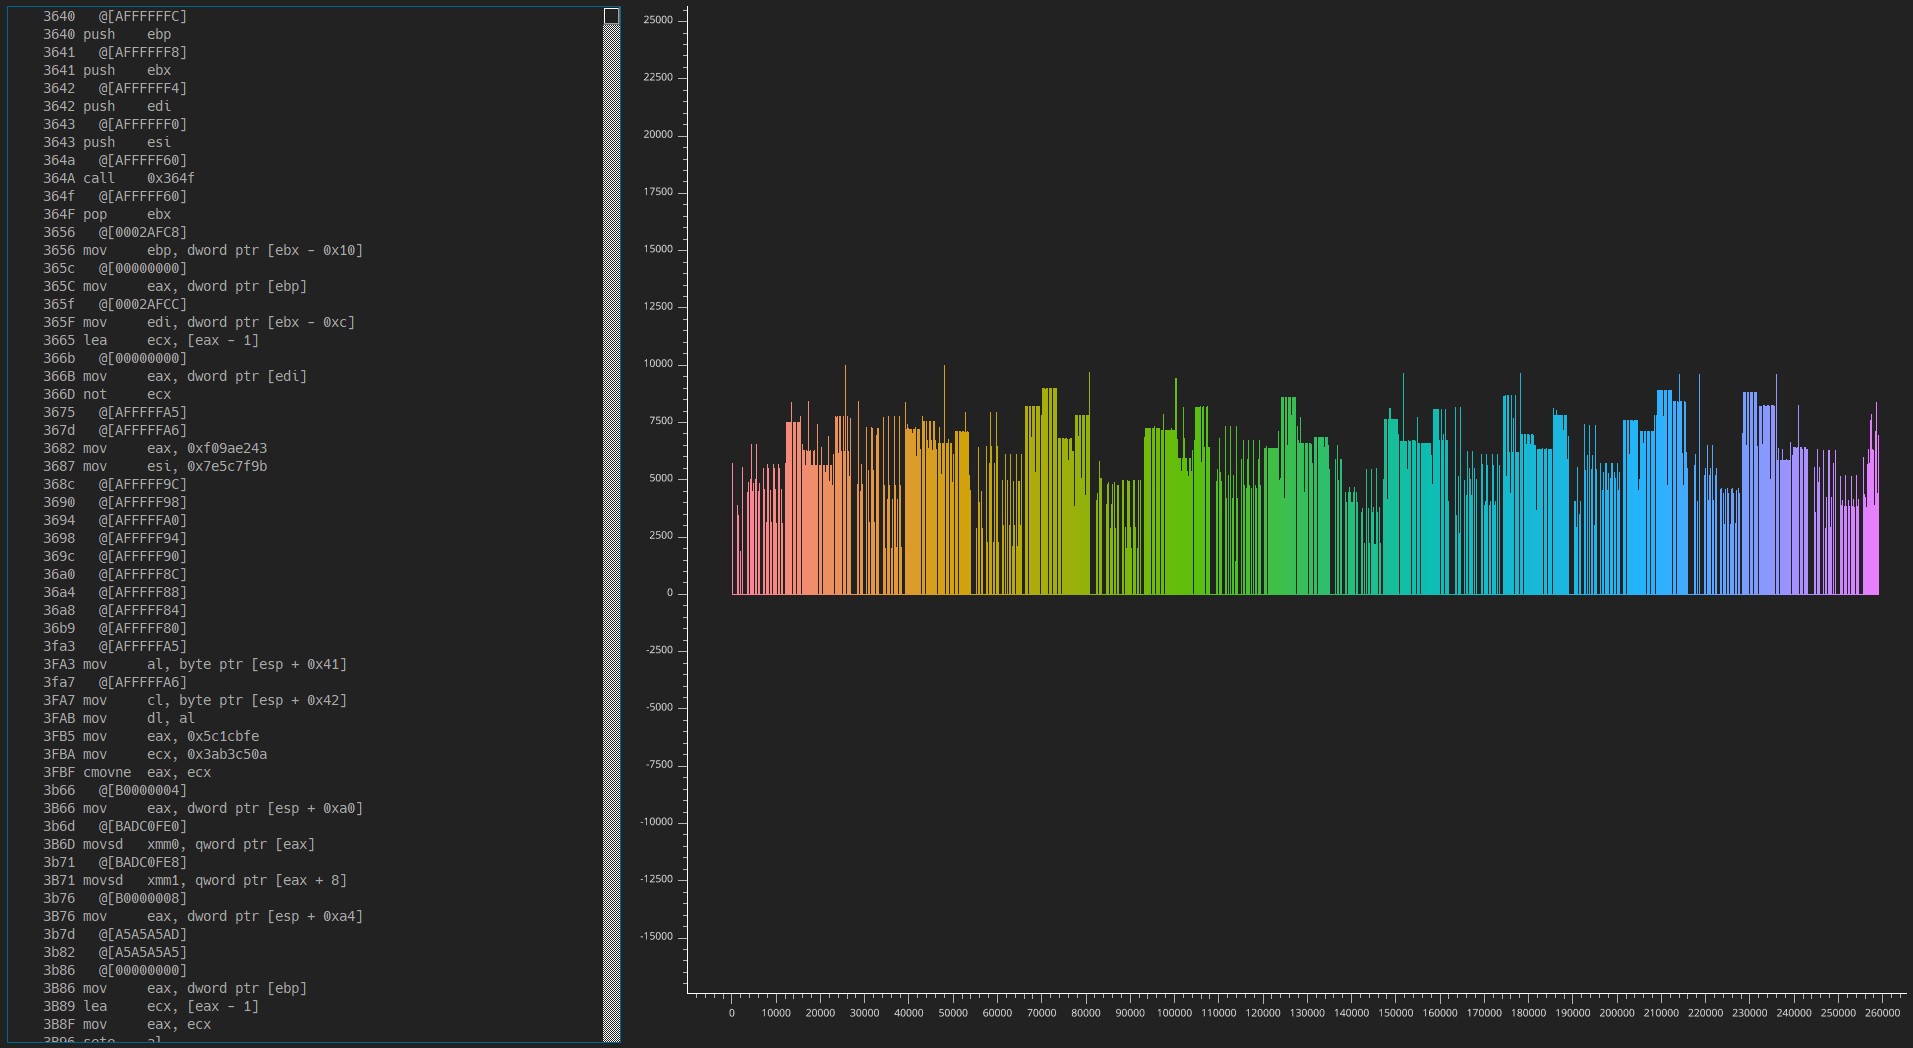Select the line '3641 push ebx'
The image size is (1913, 1048).
tap(305, 70)
